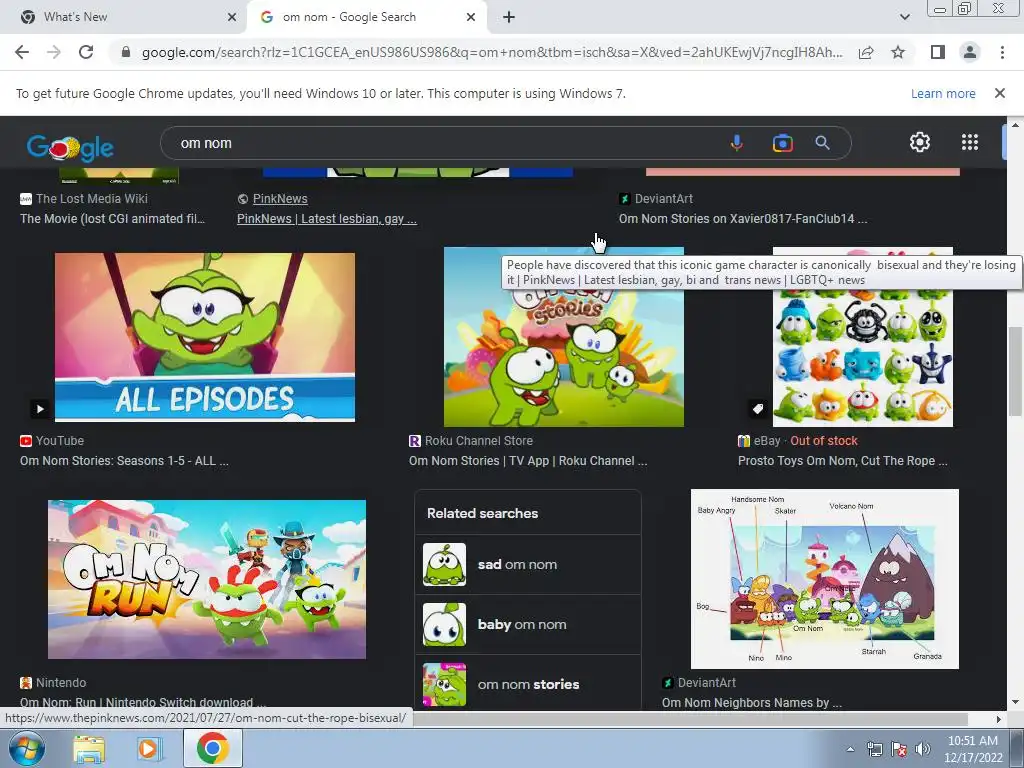Open Om Nom Stories TV App Roku title
Viewport: 1024px width, 768px height.
tap(528, 460)
